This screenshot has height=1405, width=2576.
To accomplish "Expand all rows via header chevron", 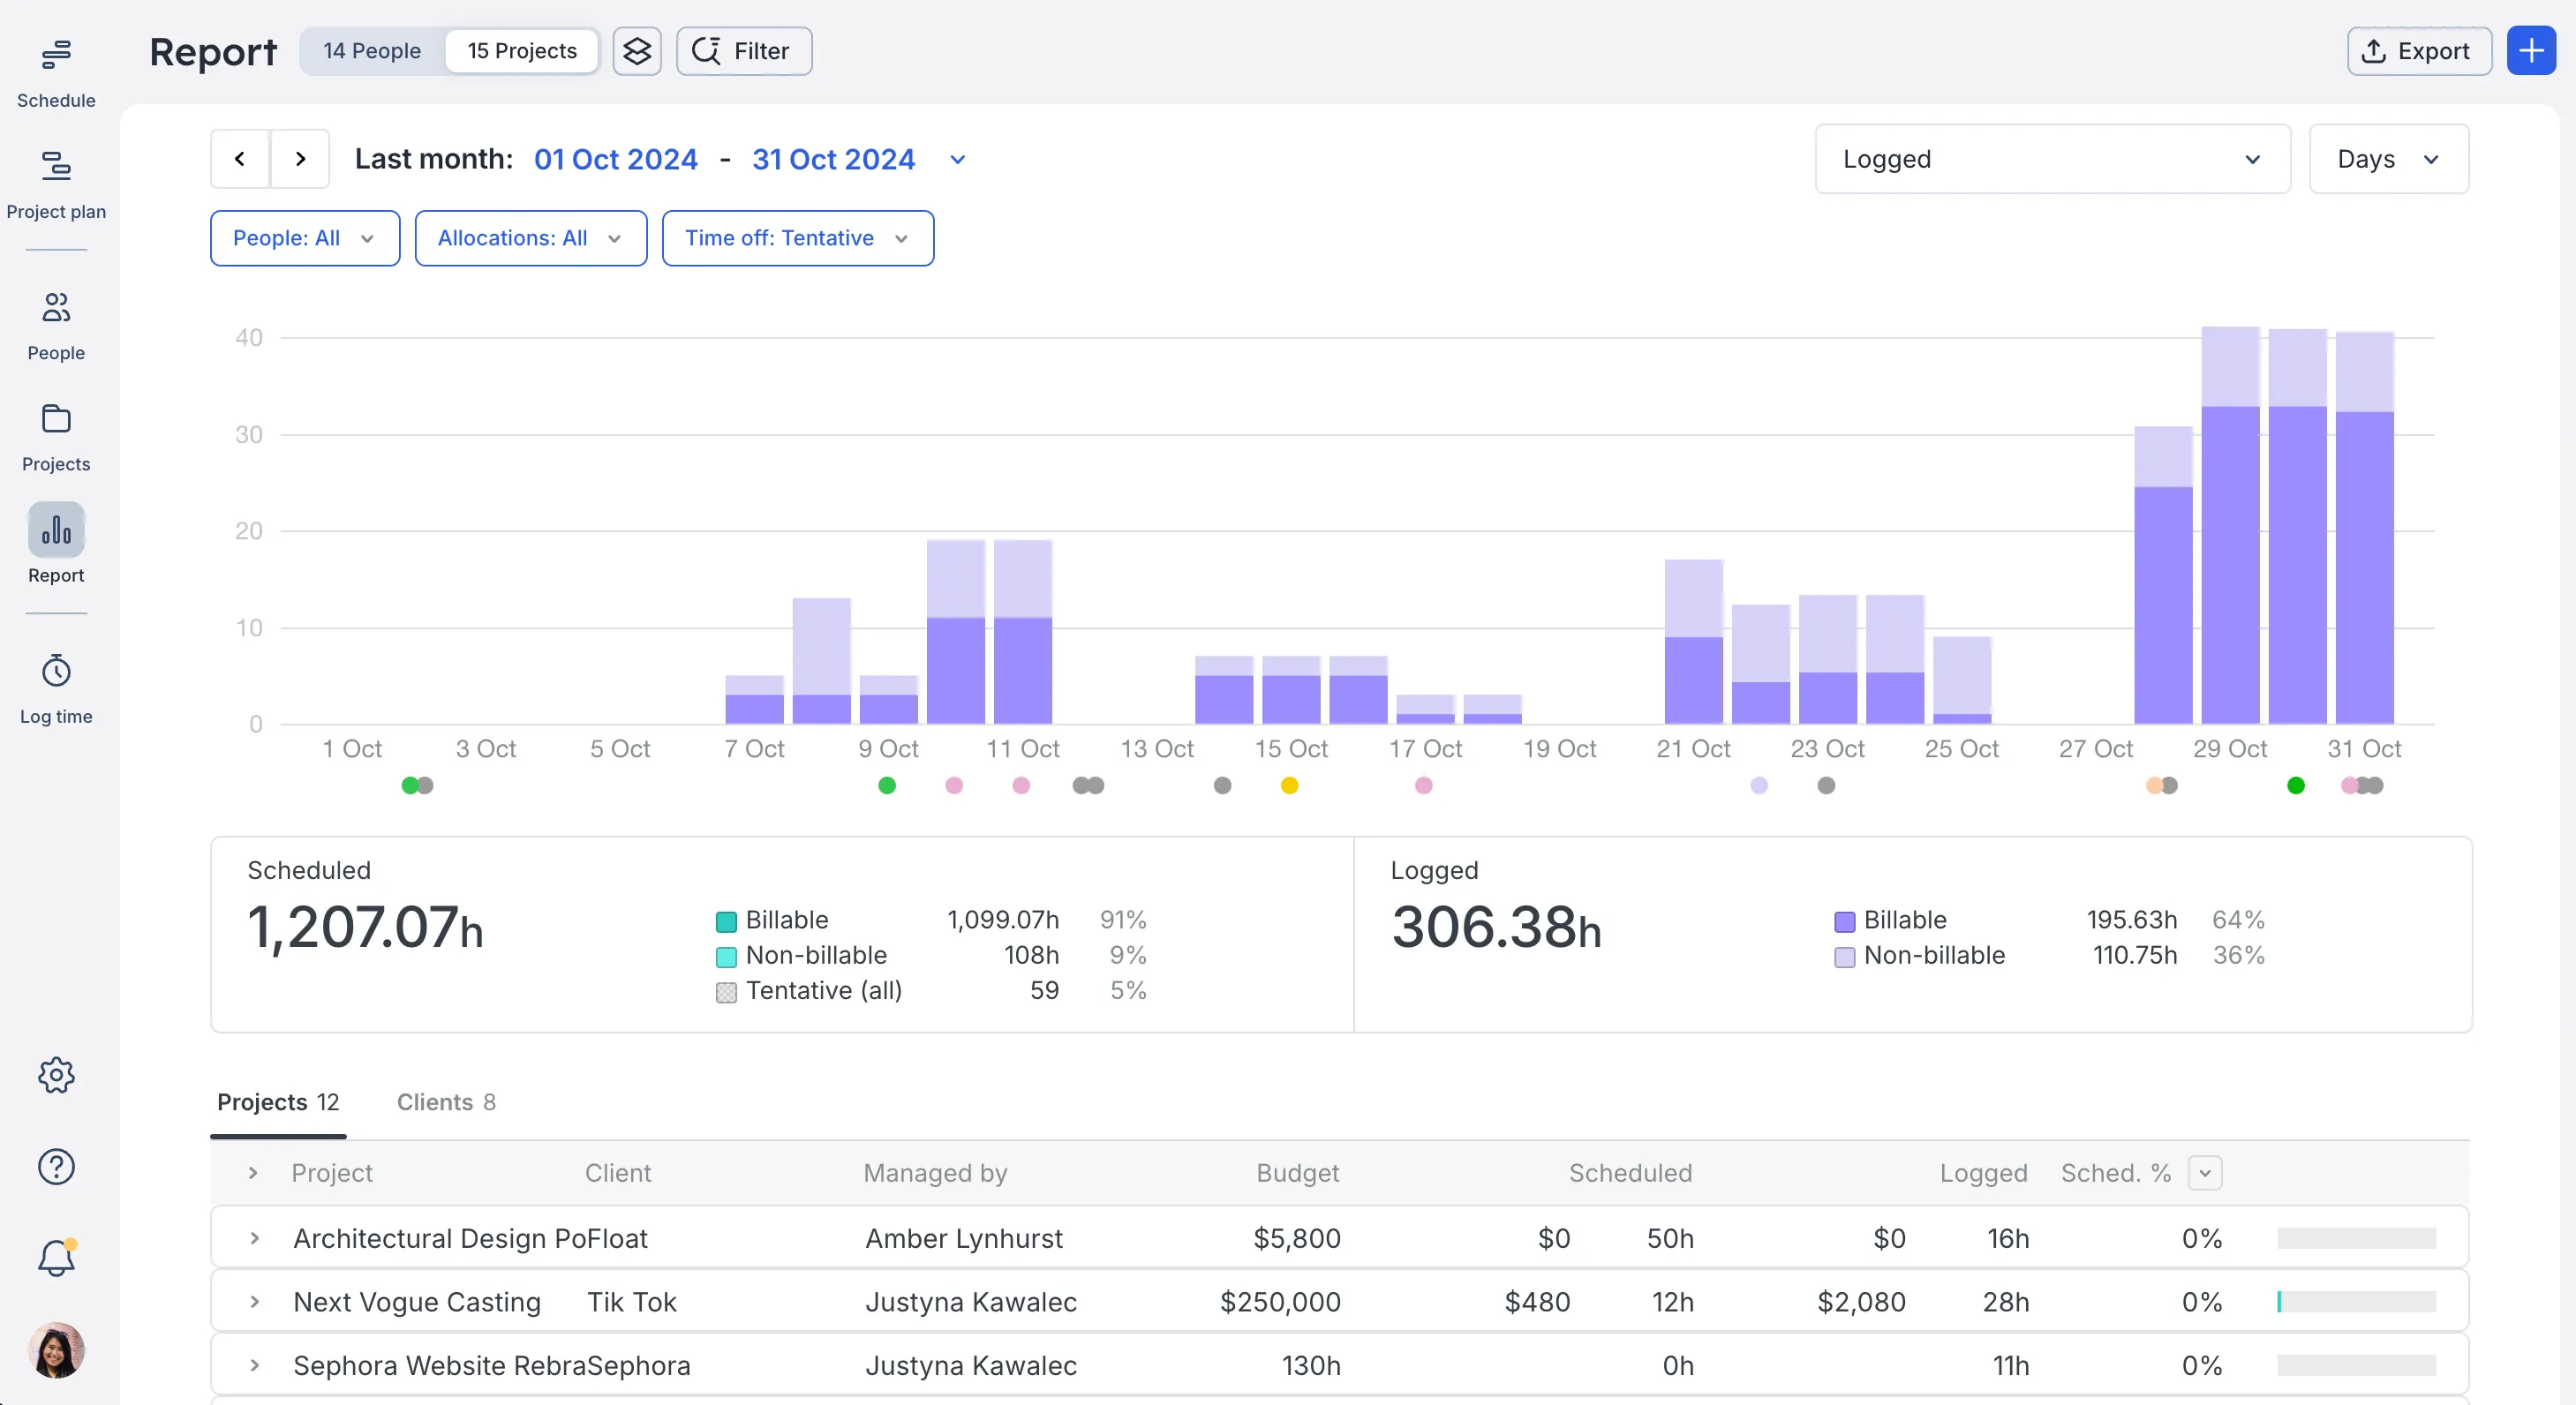I will 253,1173.
